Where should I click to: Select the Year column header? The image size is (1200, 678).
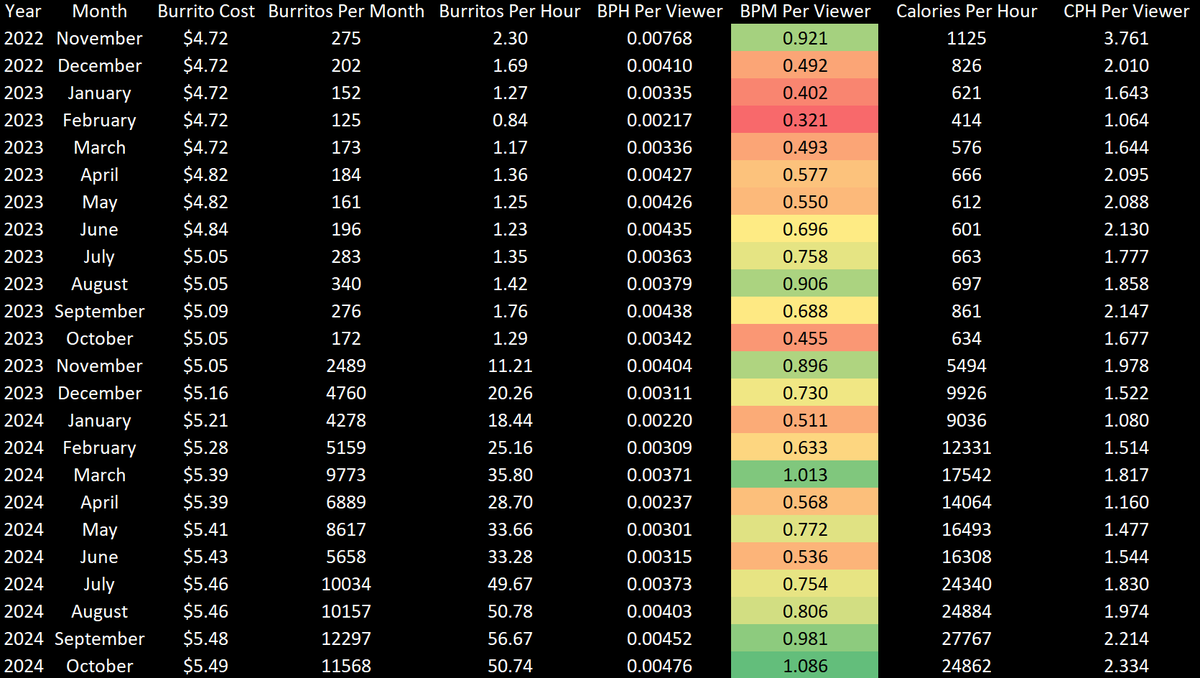click(x=23, y=12)
